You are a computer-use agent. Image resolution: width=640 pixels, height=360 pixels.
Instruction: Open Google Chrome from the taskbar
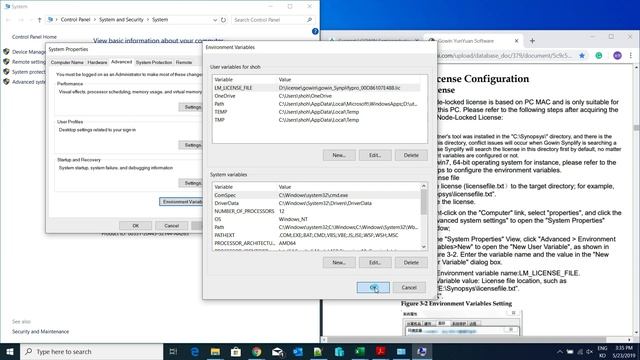tap(256, 351)
